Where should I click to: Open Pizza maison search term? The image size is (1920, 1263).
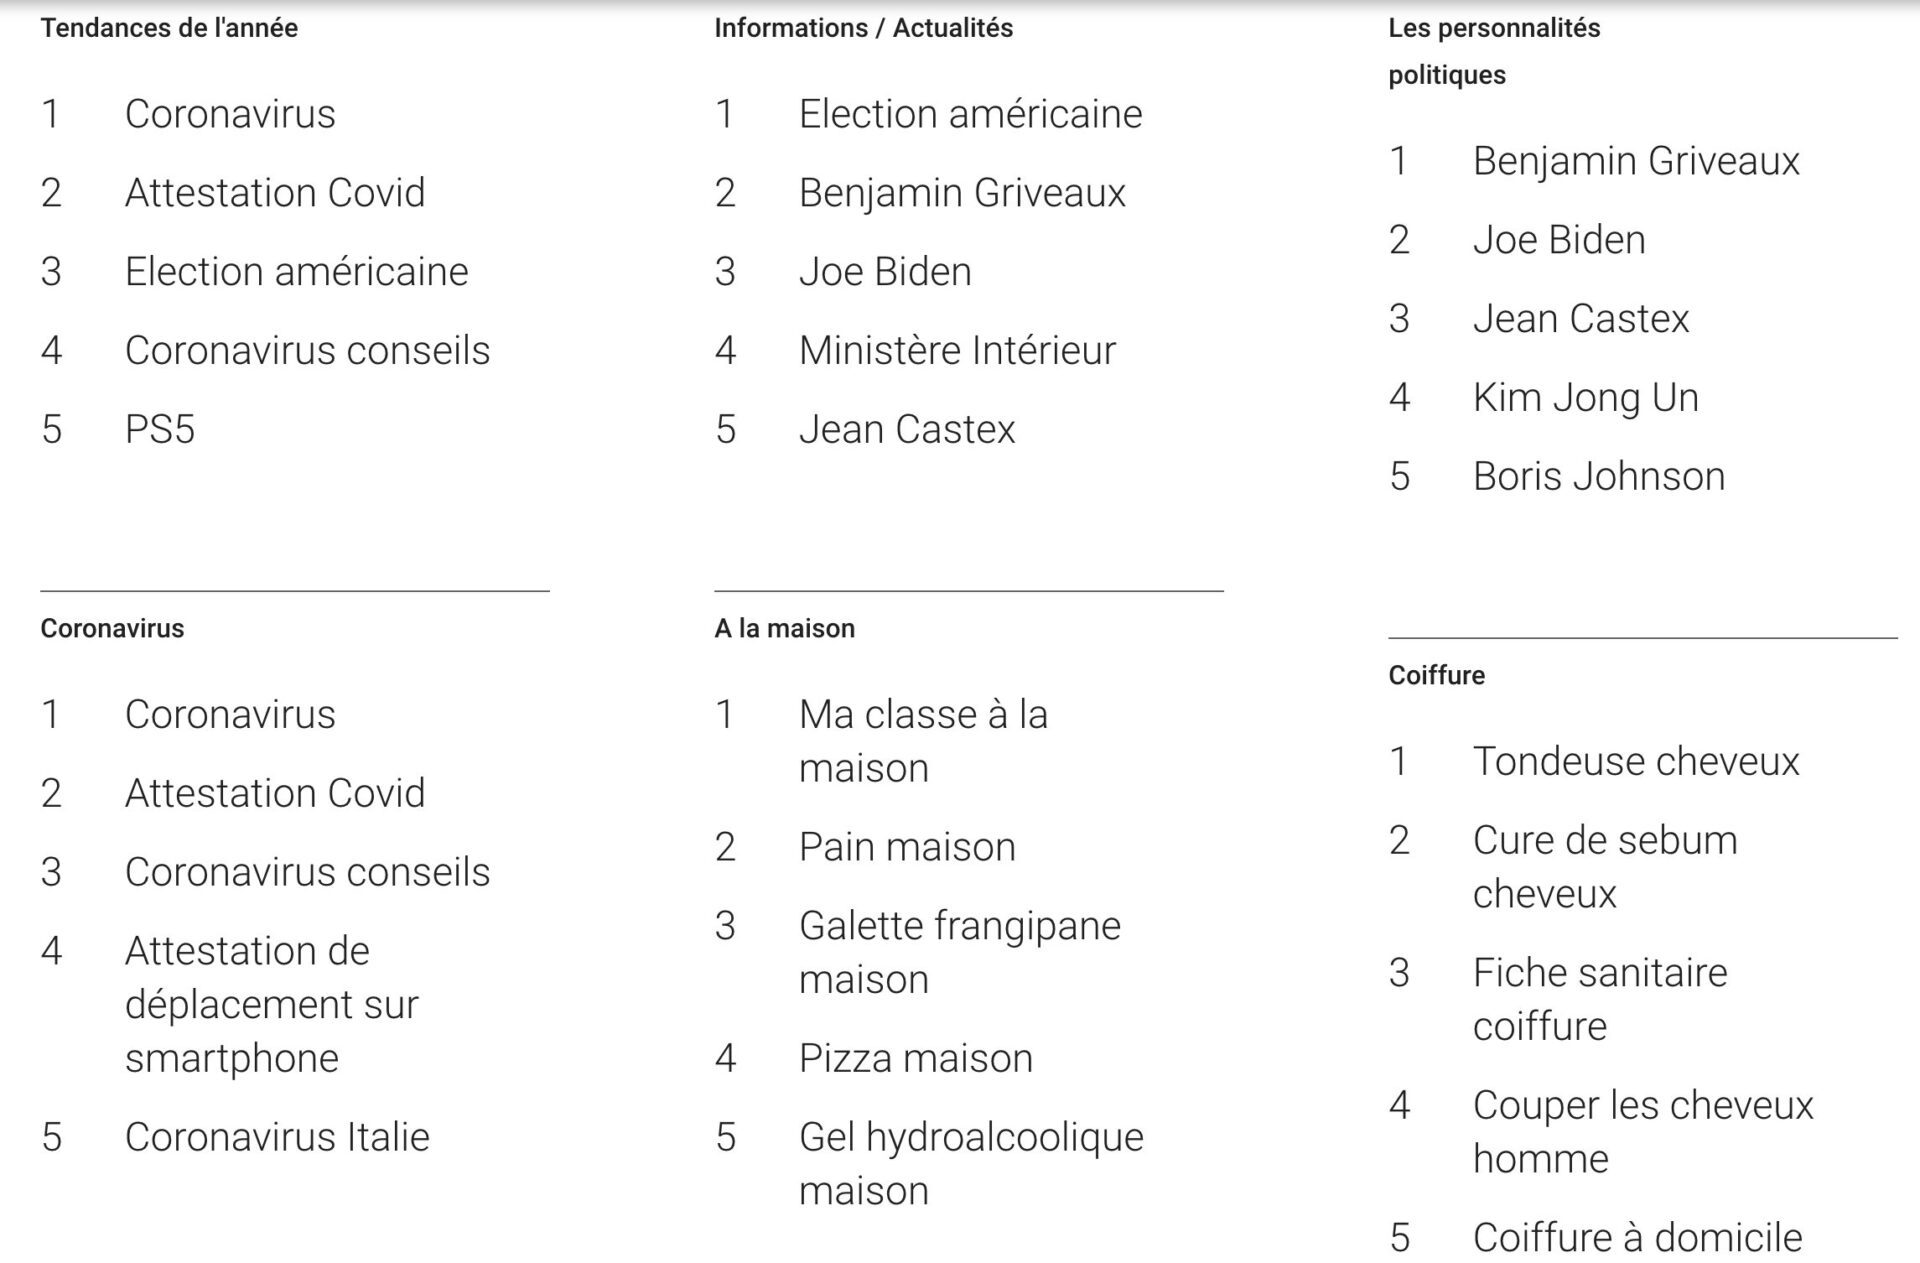click(x=915, y=1058)
